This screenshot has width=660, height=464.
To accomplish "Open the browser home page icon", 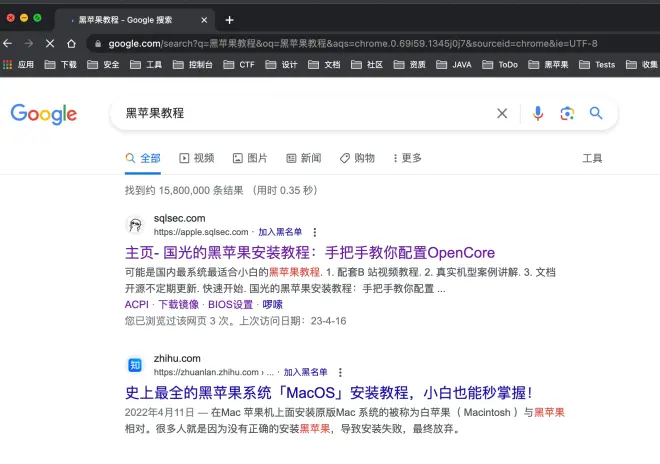I will (x=72, y=43).
